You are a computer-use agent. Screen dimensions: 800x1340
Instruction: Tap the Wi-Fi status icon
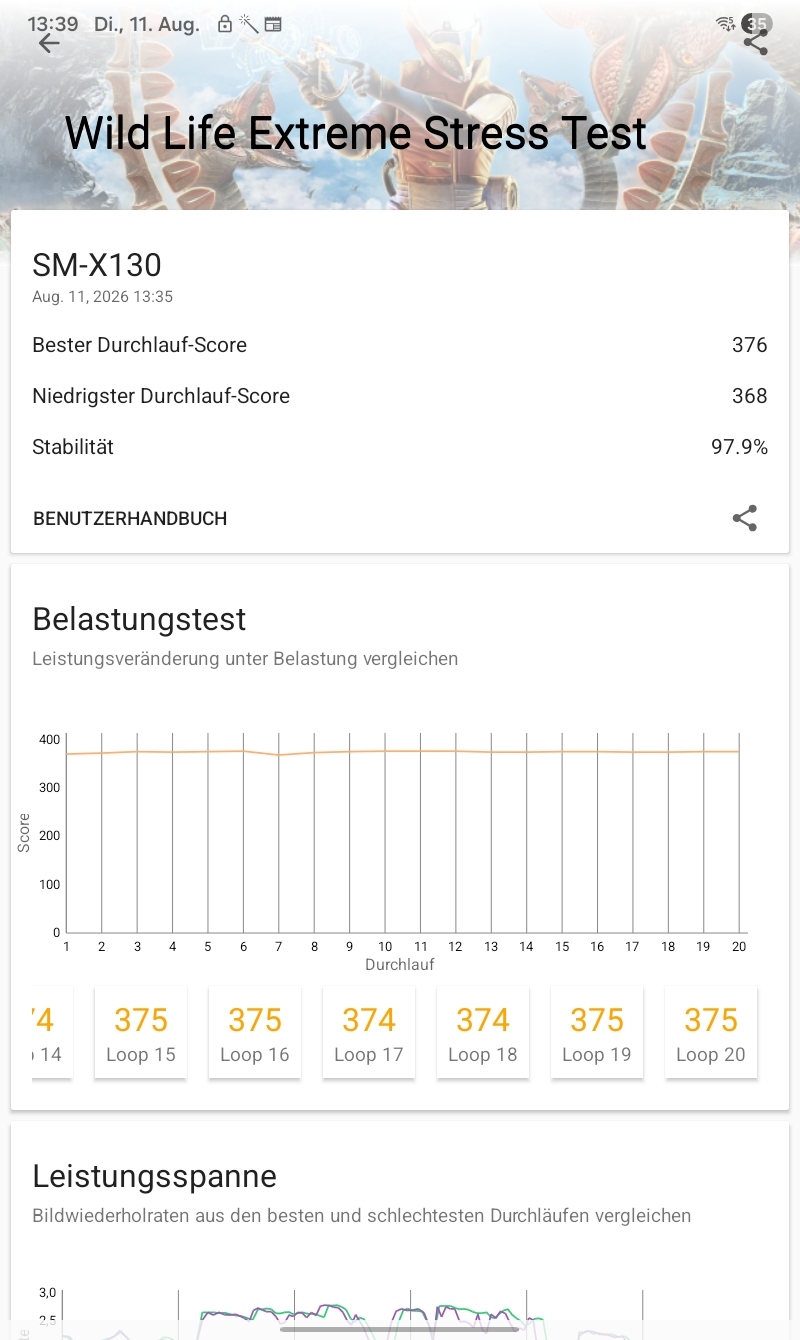pyautogui.click(x=726, y=24)
